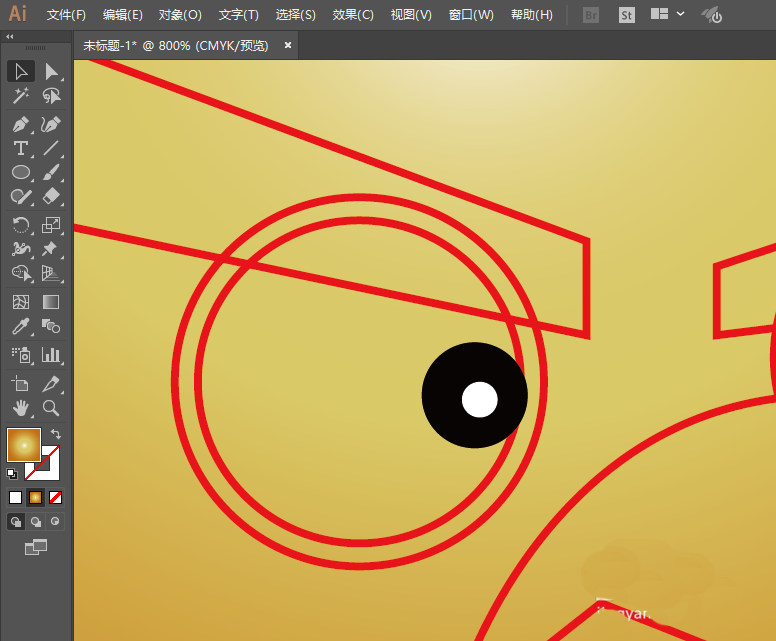776x641 pixels.
Task: Enable Draw Behind mode
Action: [36, 522]
